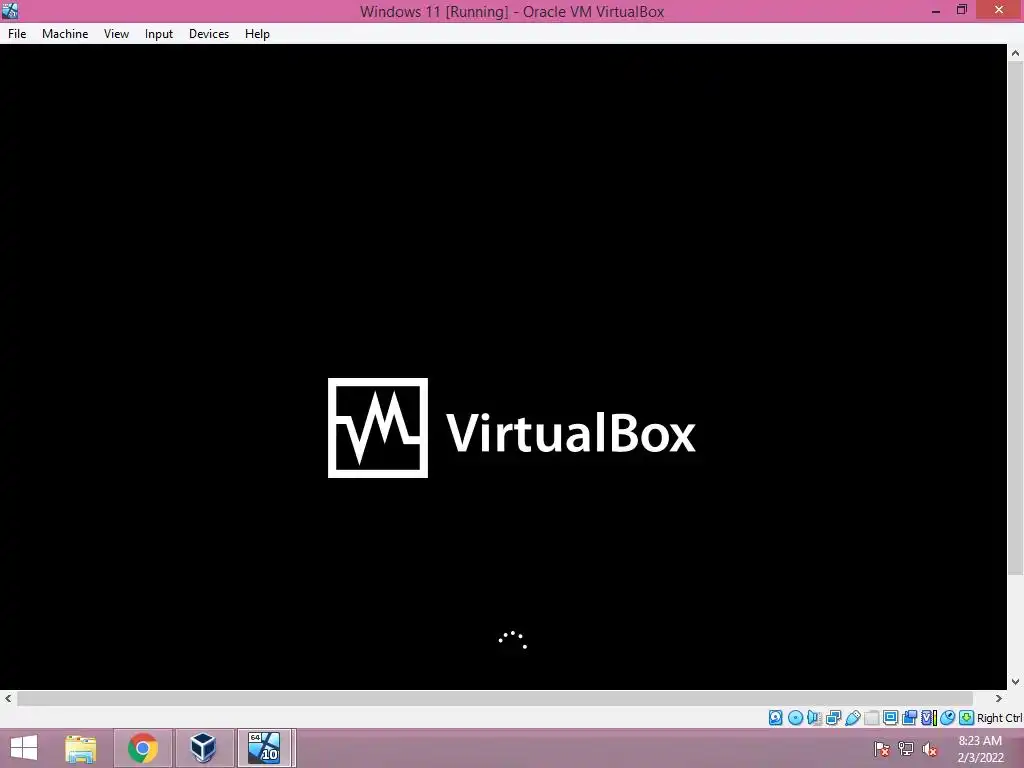Open the Input menu

point(159,34)
